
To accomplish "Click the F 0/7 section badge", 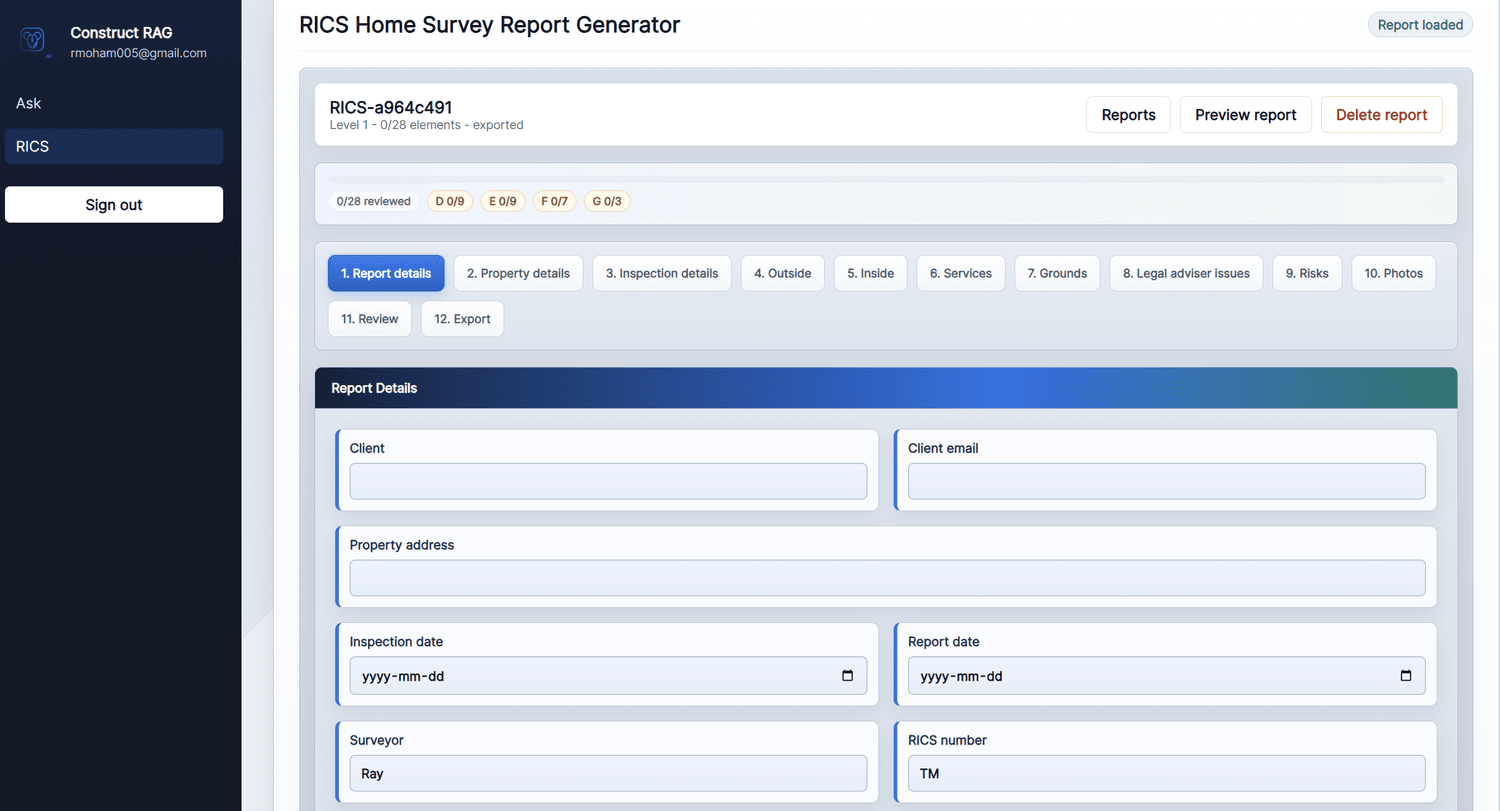I will coord(555,201).
